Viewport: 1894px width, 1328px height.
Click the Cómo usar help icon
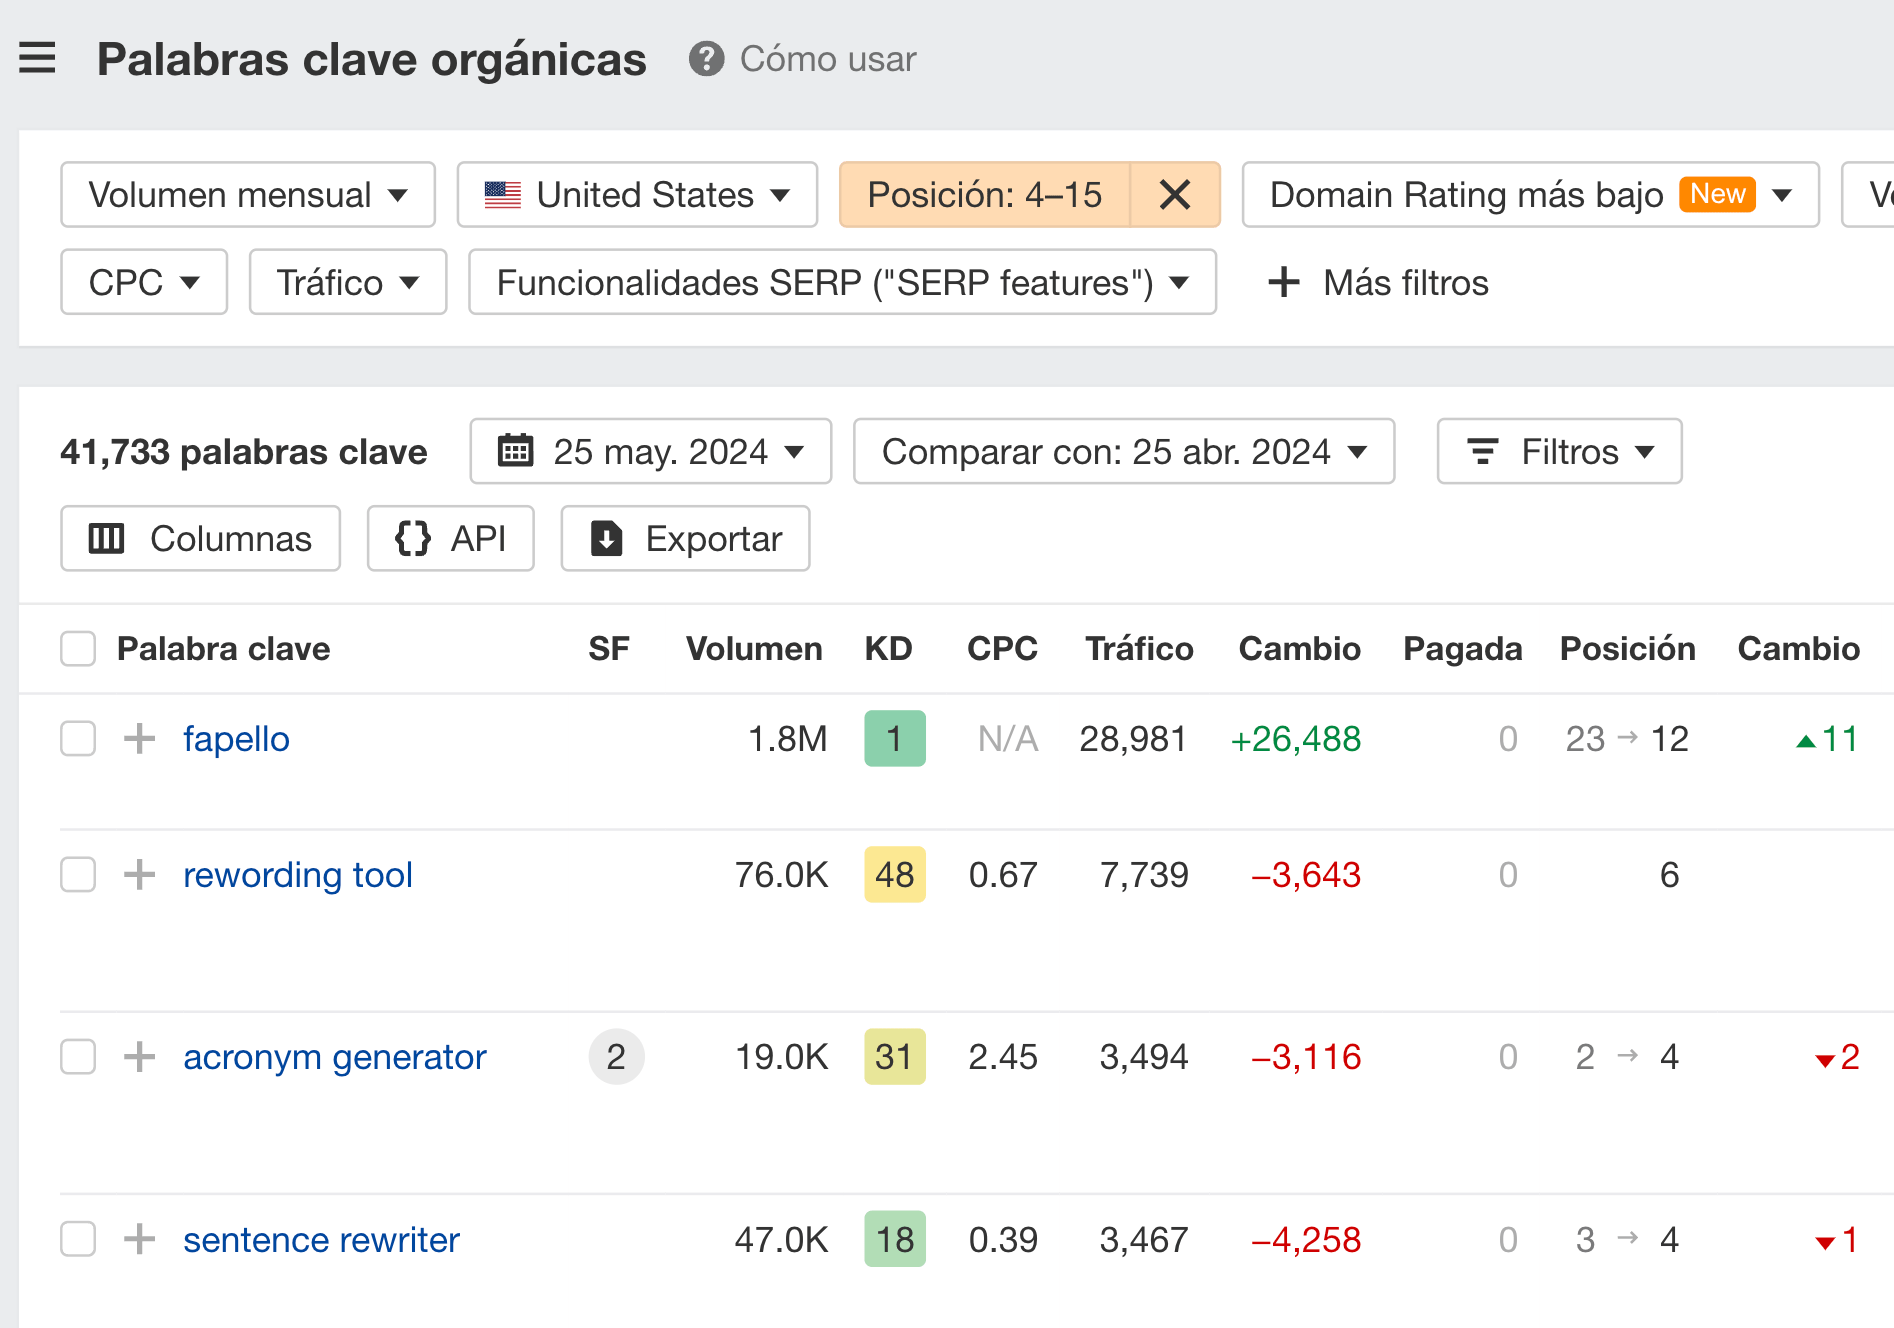[x=706, y=59]
